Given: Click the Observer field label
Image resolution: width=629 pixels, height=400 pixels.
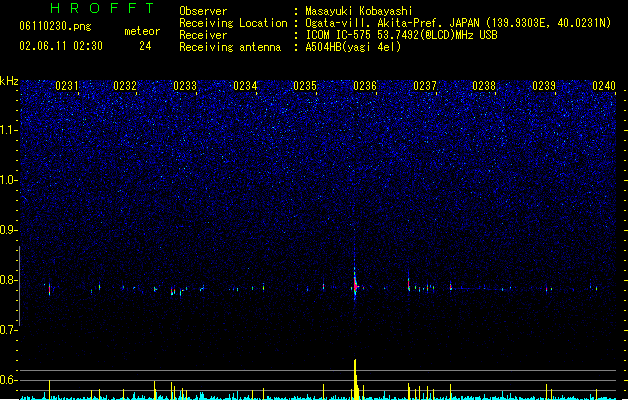Looking at the screenshot, I should tap(203, 11).
